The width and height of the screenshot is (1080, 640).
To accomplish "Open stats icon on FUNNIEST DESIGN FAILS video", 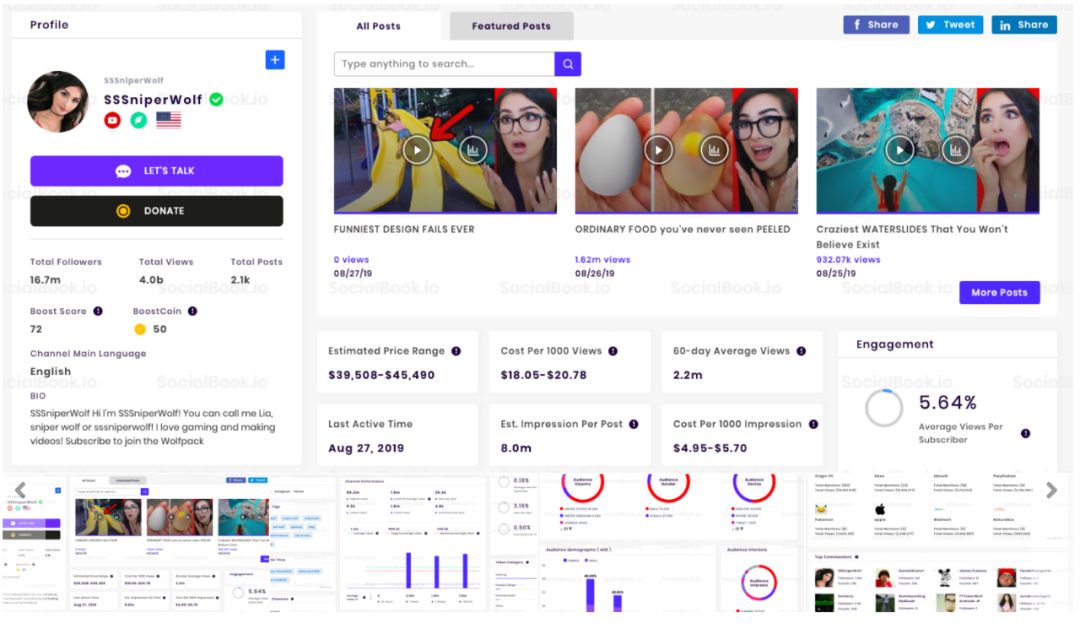I will (x=473, y=150).
